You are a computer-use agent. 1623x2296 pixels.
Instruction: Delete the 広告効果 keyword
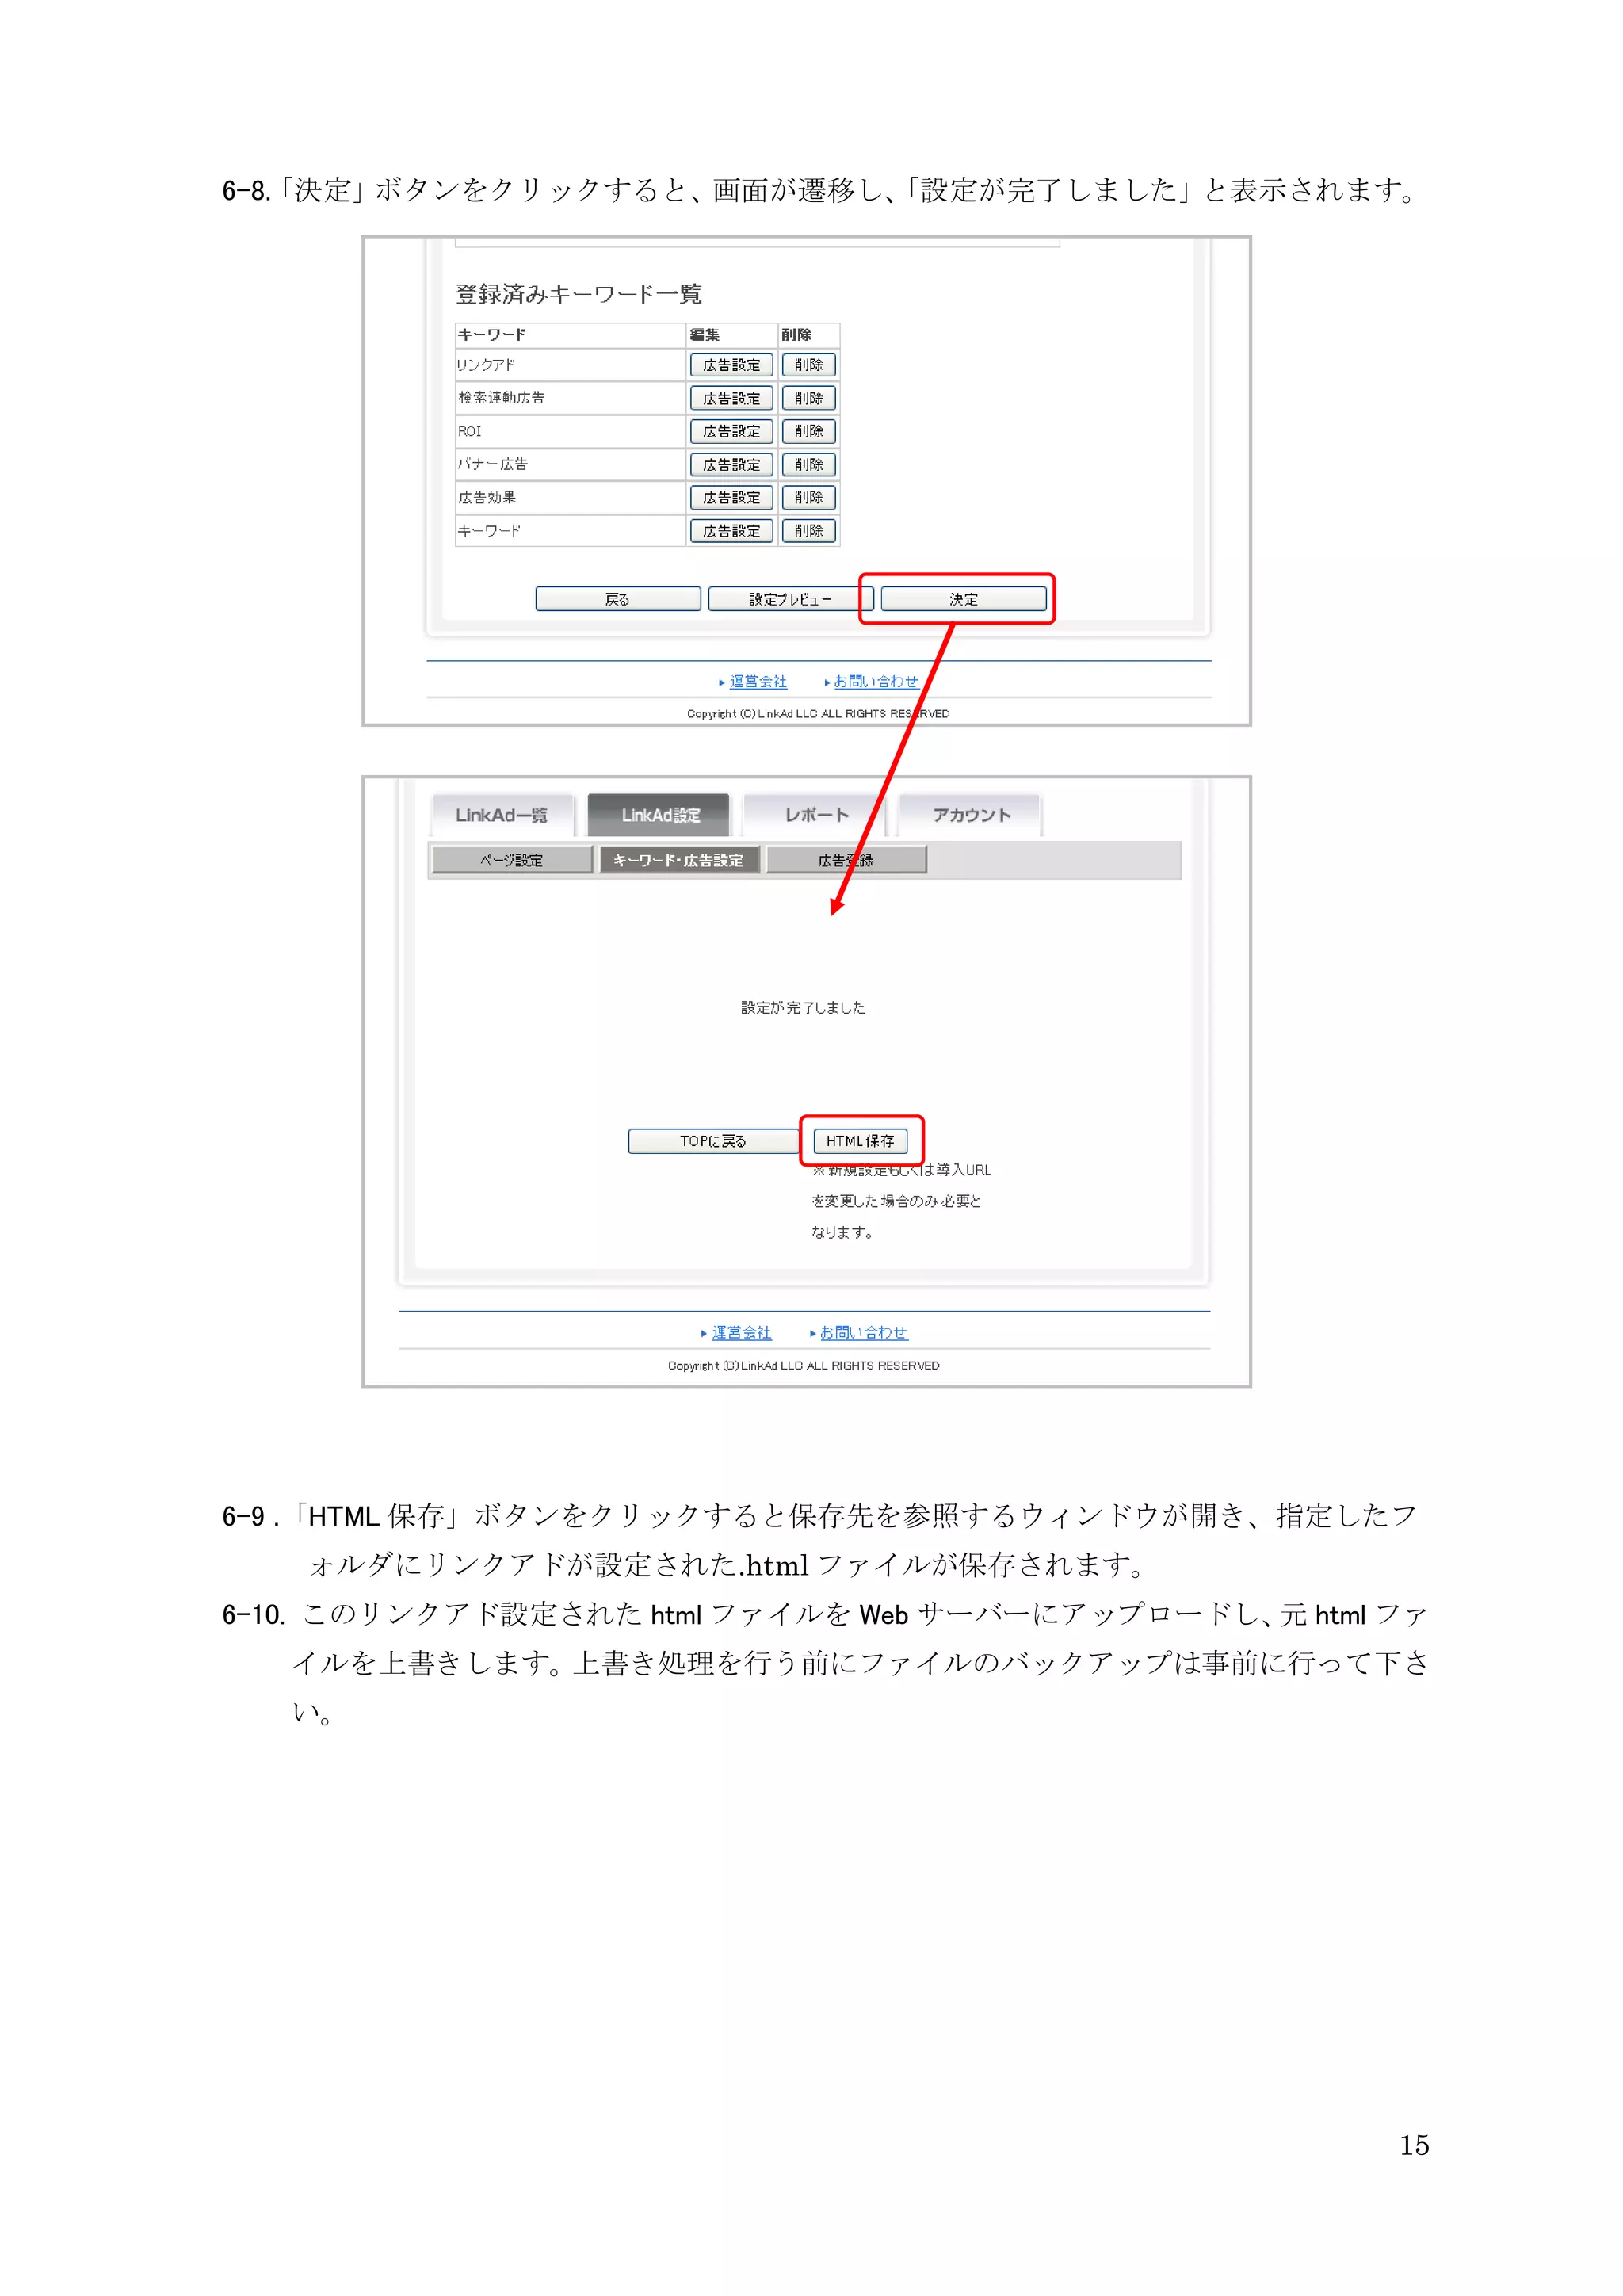[x=808, y=497]
